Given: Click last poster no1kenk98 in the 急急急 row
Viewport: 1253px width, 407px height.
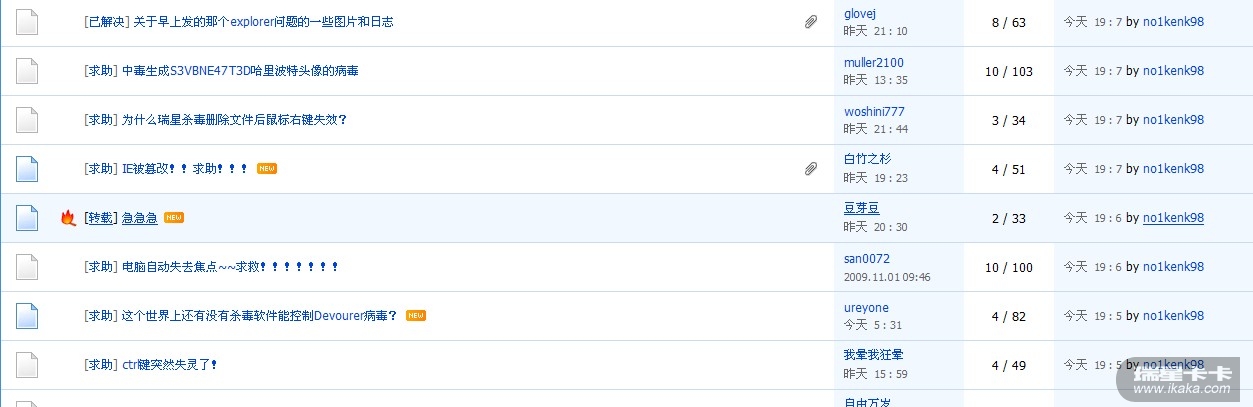Looking at the screenshot, I should [x=1173, y=218].
